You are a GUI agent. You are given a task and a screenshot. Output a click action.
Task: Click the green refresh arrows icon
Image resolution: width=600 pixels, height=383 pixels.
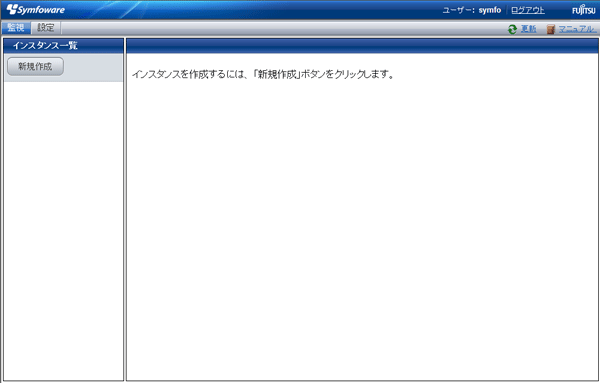[x=512, y=29]
